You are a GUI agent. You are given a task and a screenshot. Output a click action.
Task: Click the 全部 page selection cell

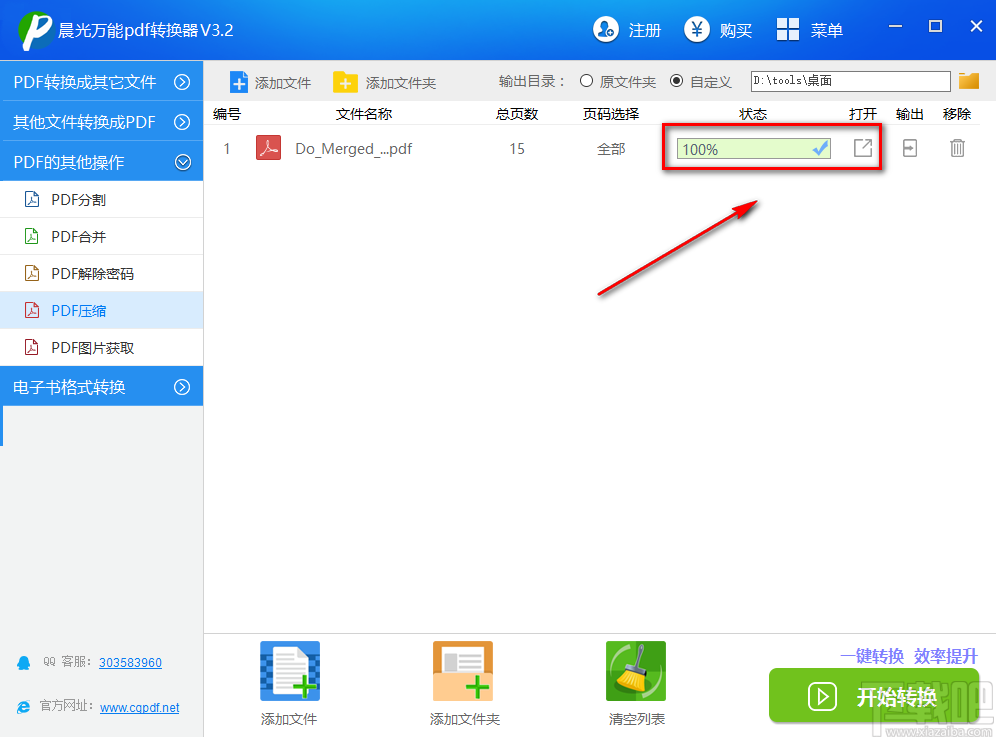[x=611, y=149]
